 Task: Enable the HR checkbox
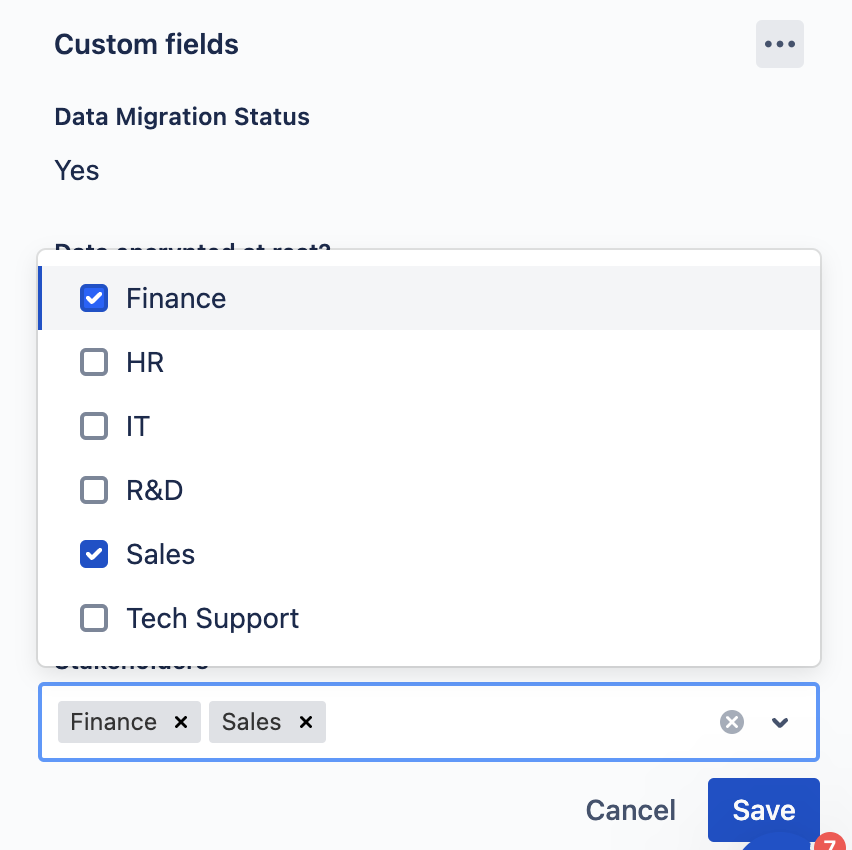(94, 362)
